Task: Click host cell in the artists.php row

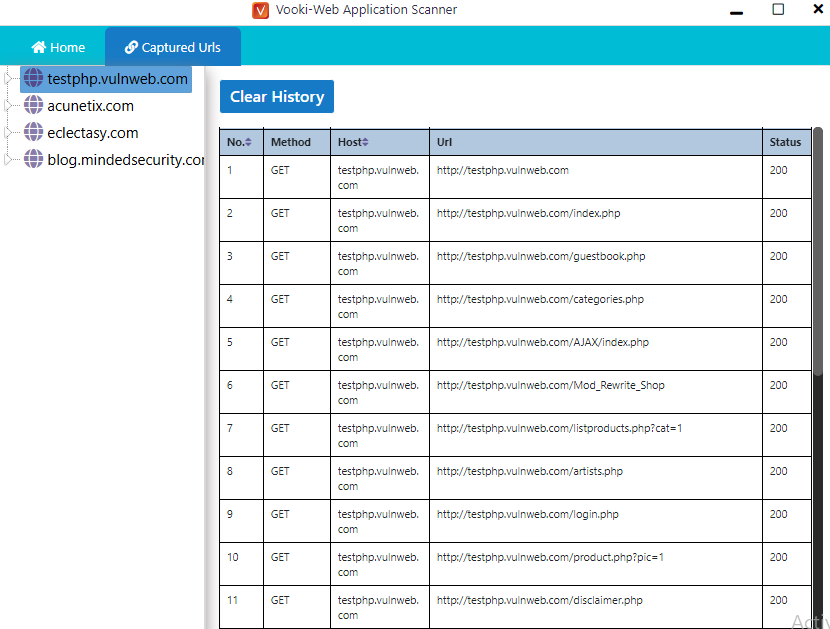Action: tap(378, 479)
